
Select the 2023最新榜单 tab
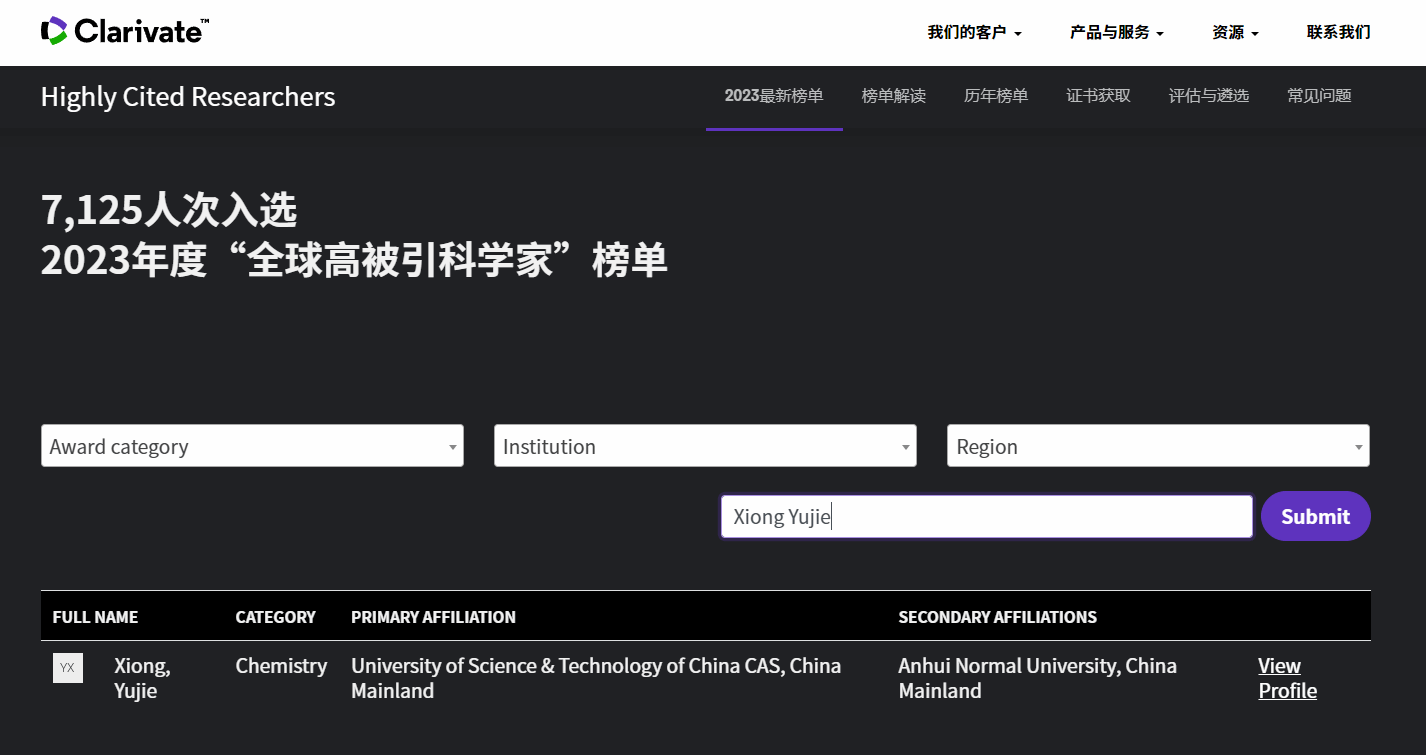click(x=774, y=97)
